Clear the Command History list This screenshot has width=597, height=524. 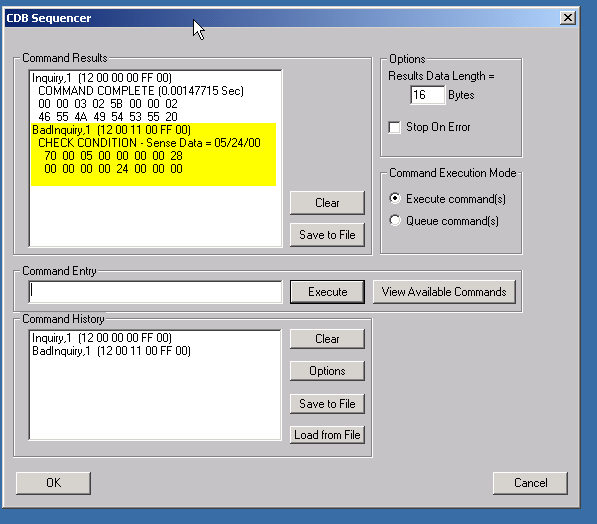coord(327,339)
